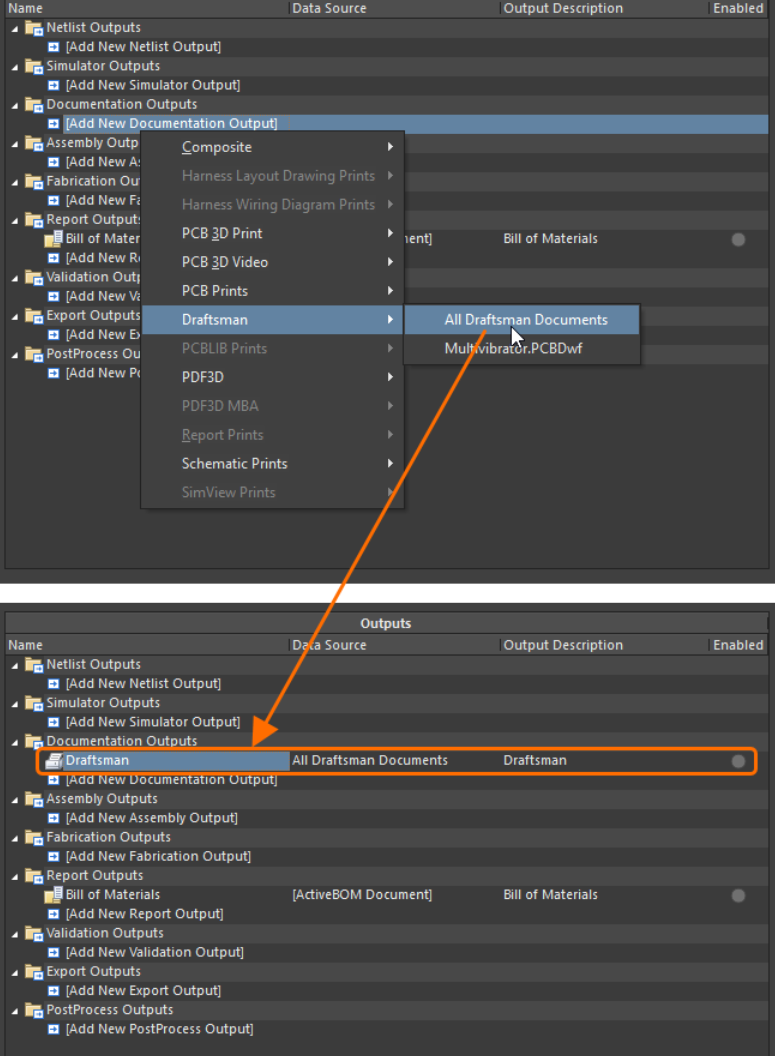Click [Add New Assembly Output] in the lower panel

151,818
